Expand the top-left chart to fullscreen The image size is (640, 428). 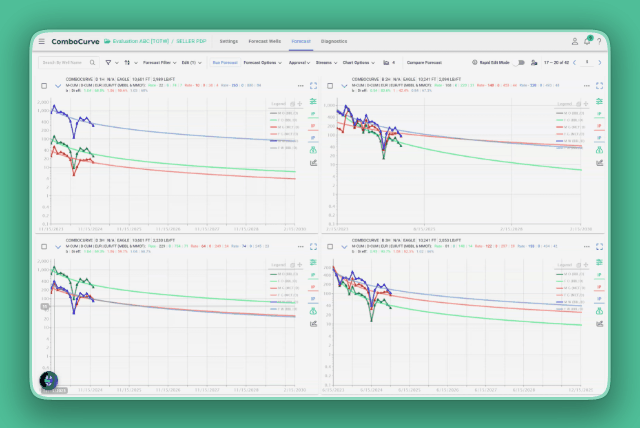(313, 86)
